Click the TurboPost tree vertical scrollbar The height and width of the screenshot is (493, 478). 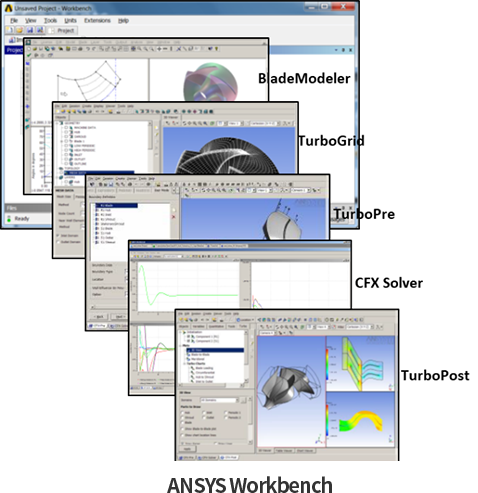(246, 357)
